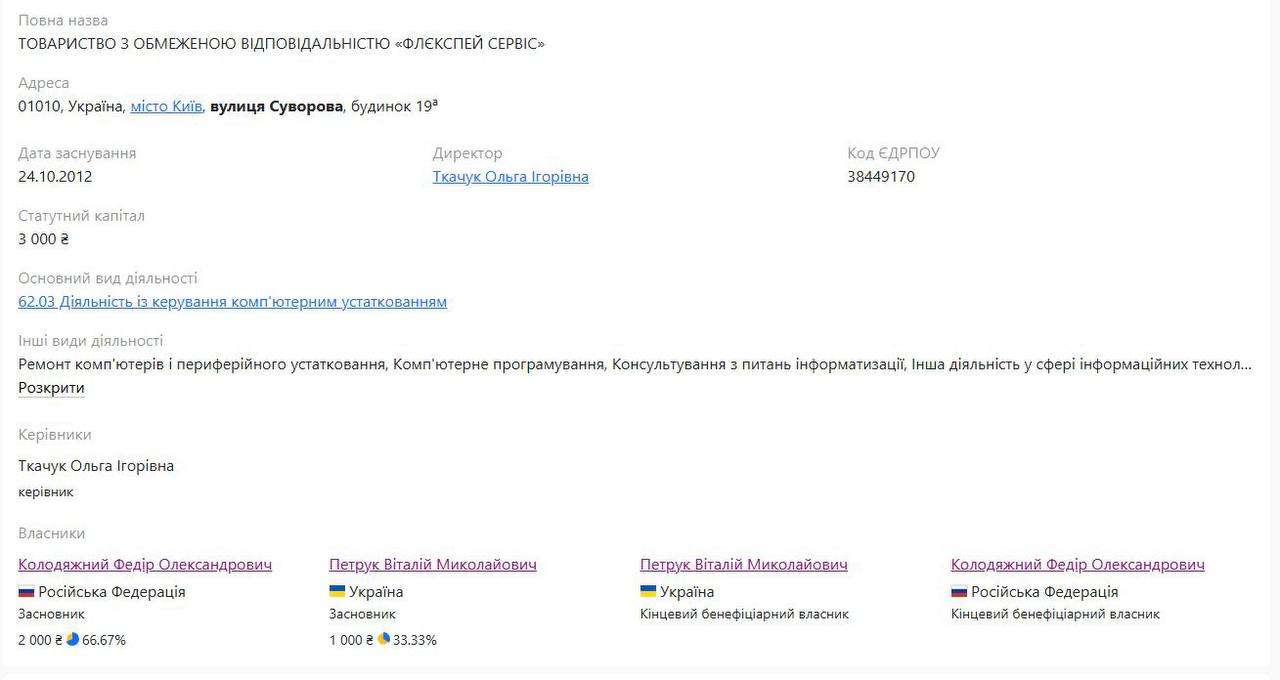
Task: Click the ЄДРПОУ code 38449170
Action: pos(881,177)
